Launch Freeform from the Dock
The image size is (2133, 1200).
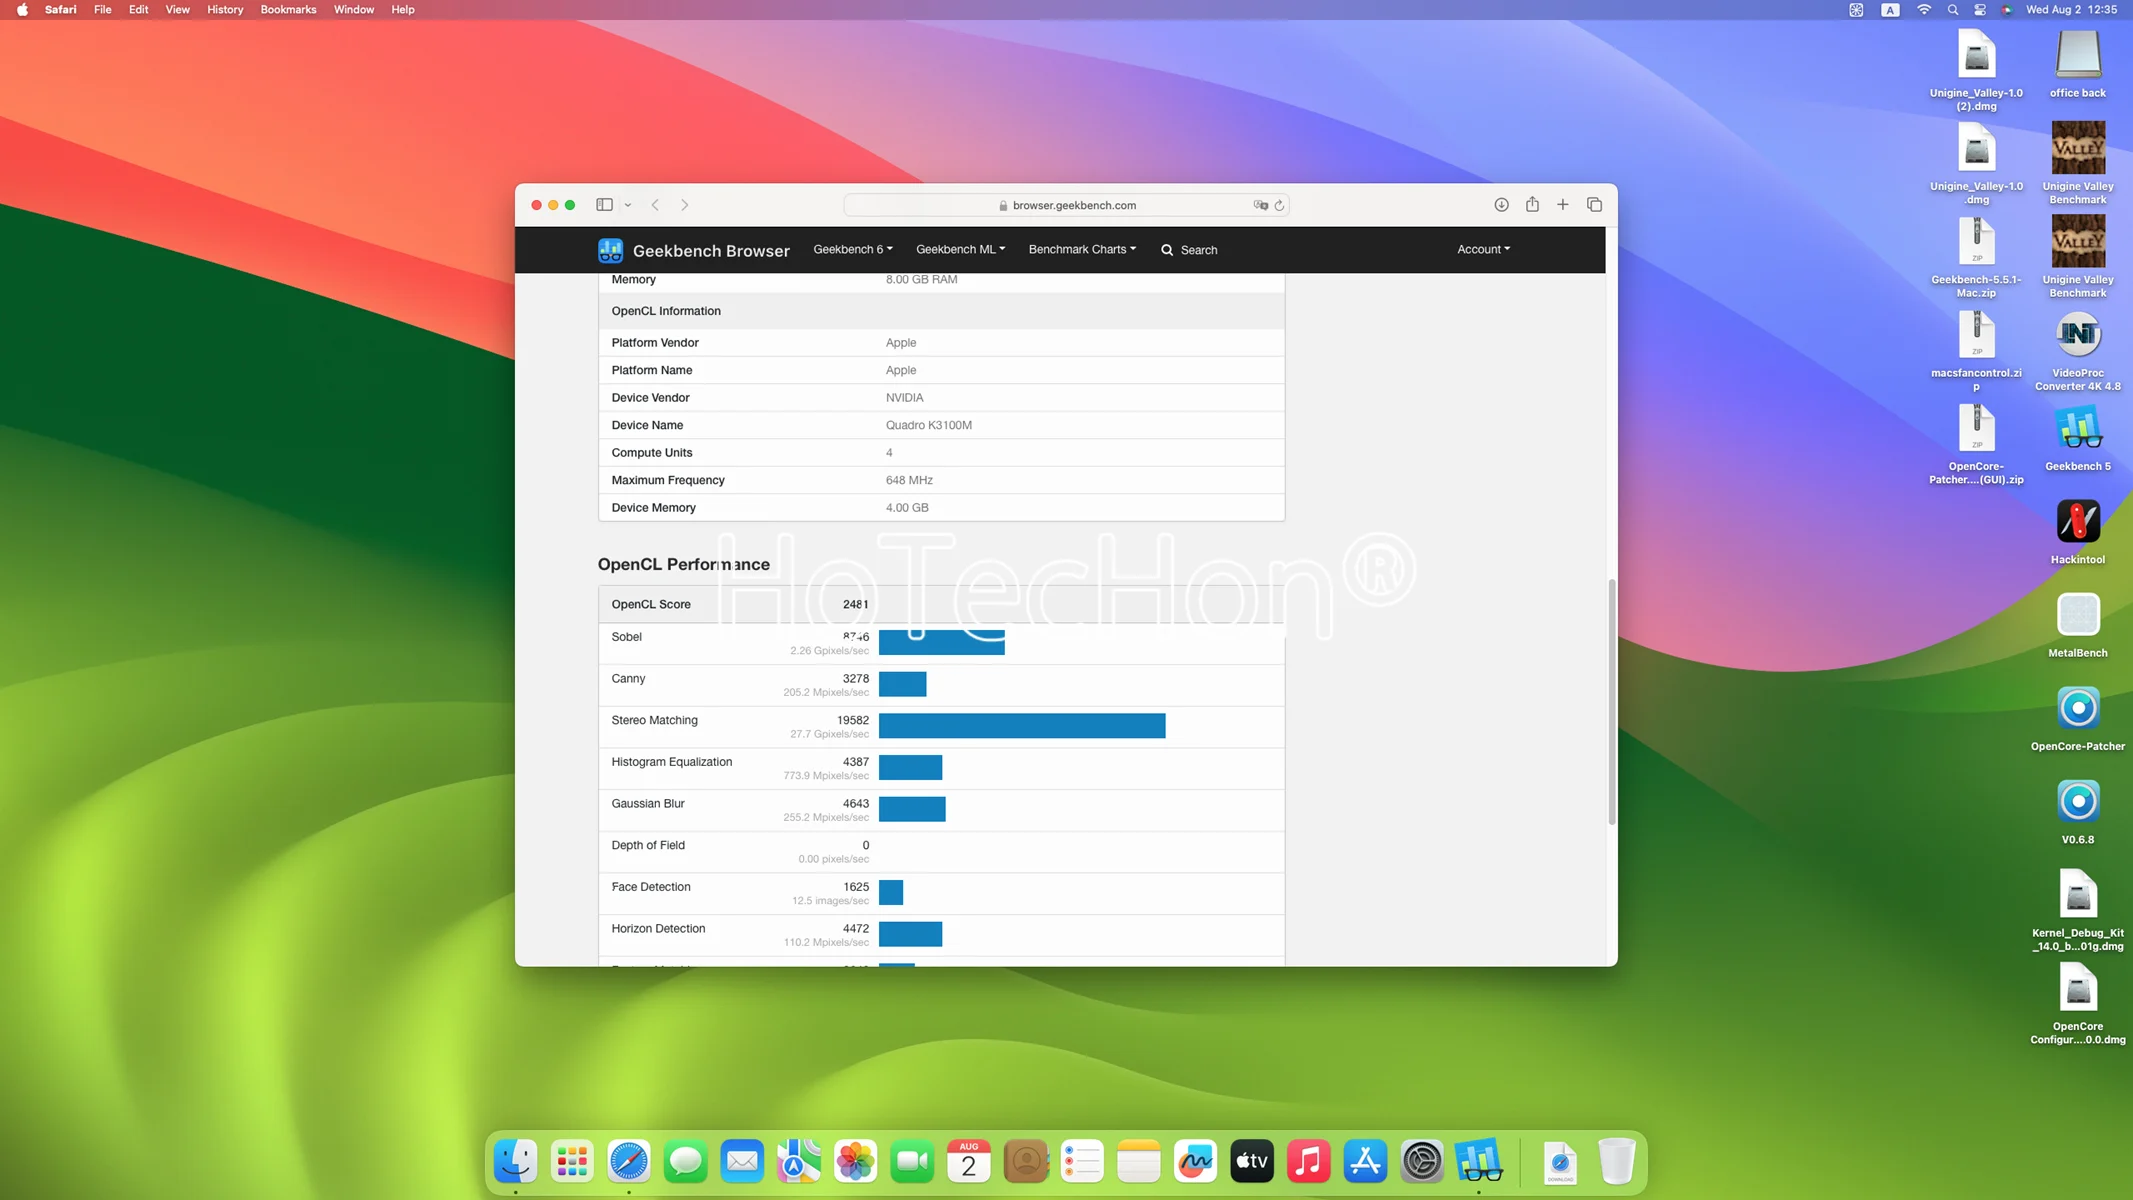pyautogui.click(x=1195, y=1161)
